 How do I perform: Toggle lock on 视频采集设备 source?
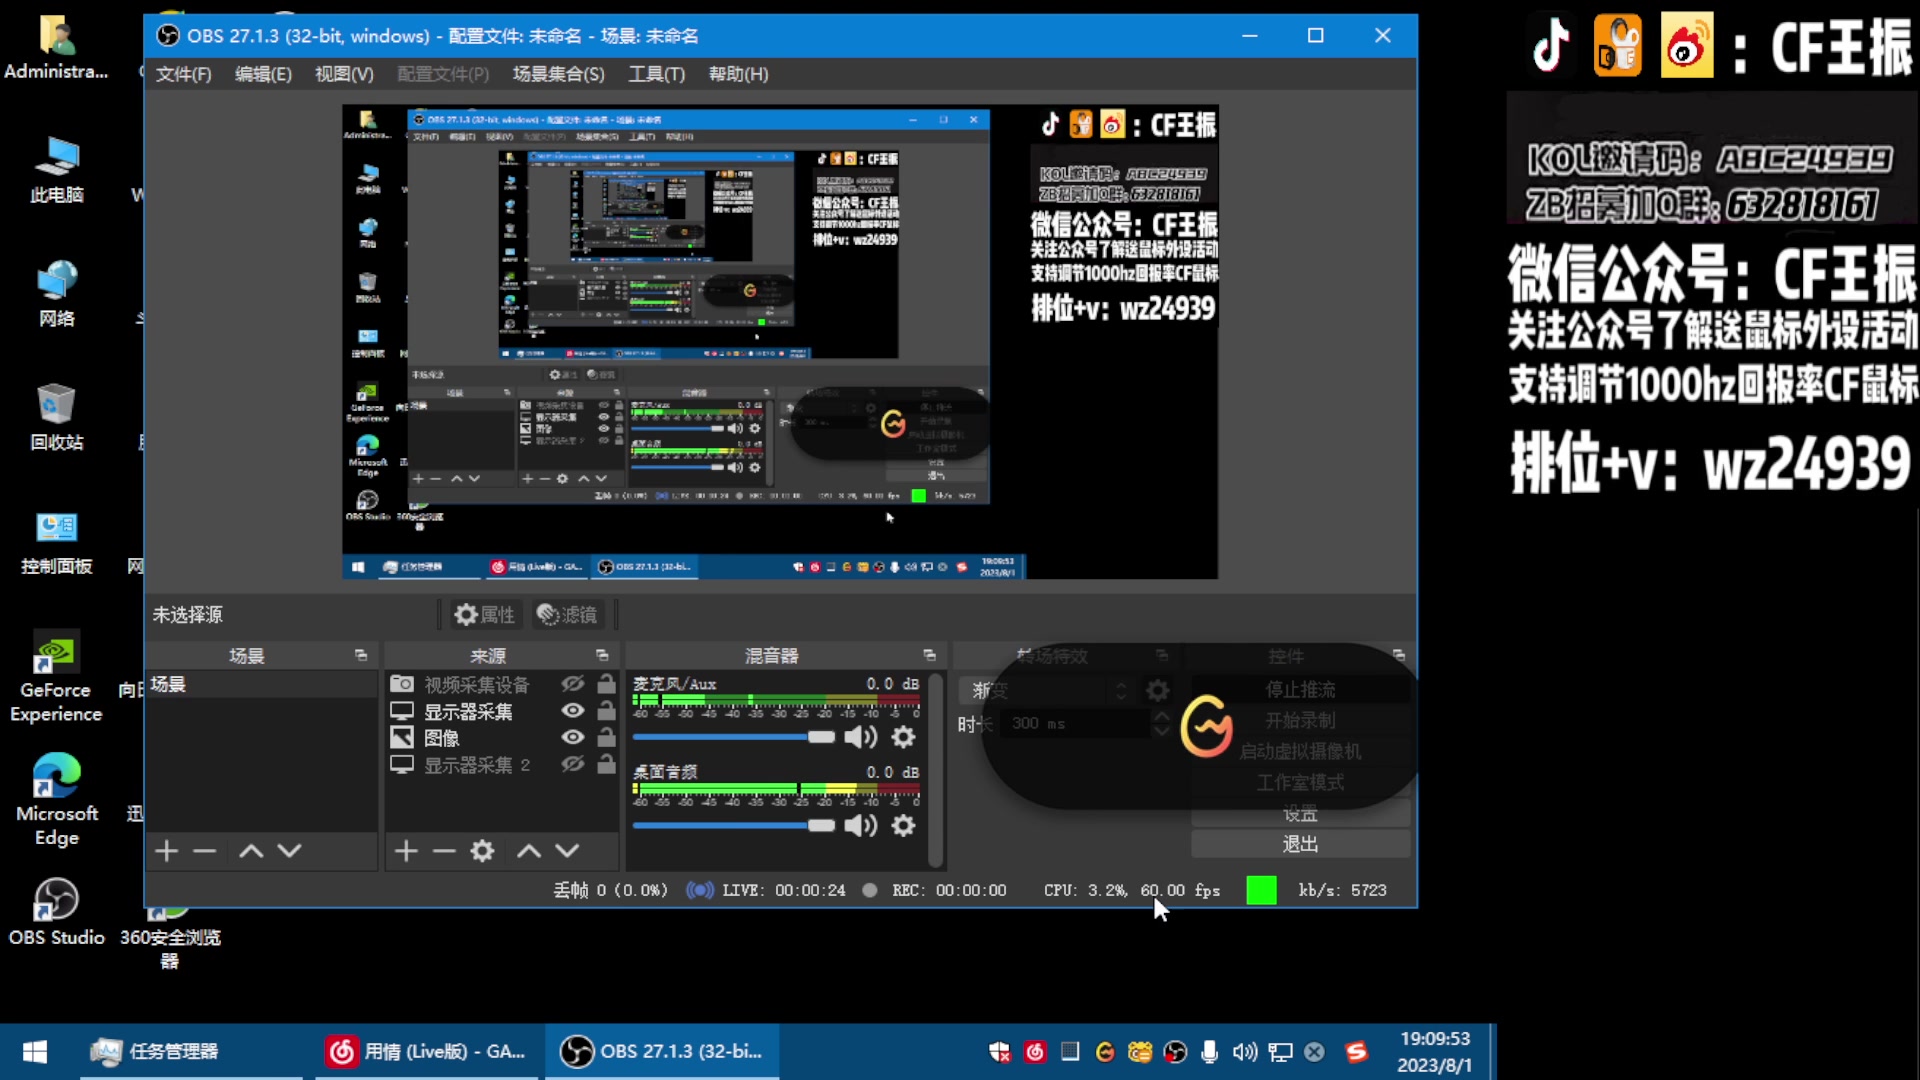tap(606, 684)
